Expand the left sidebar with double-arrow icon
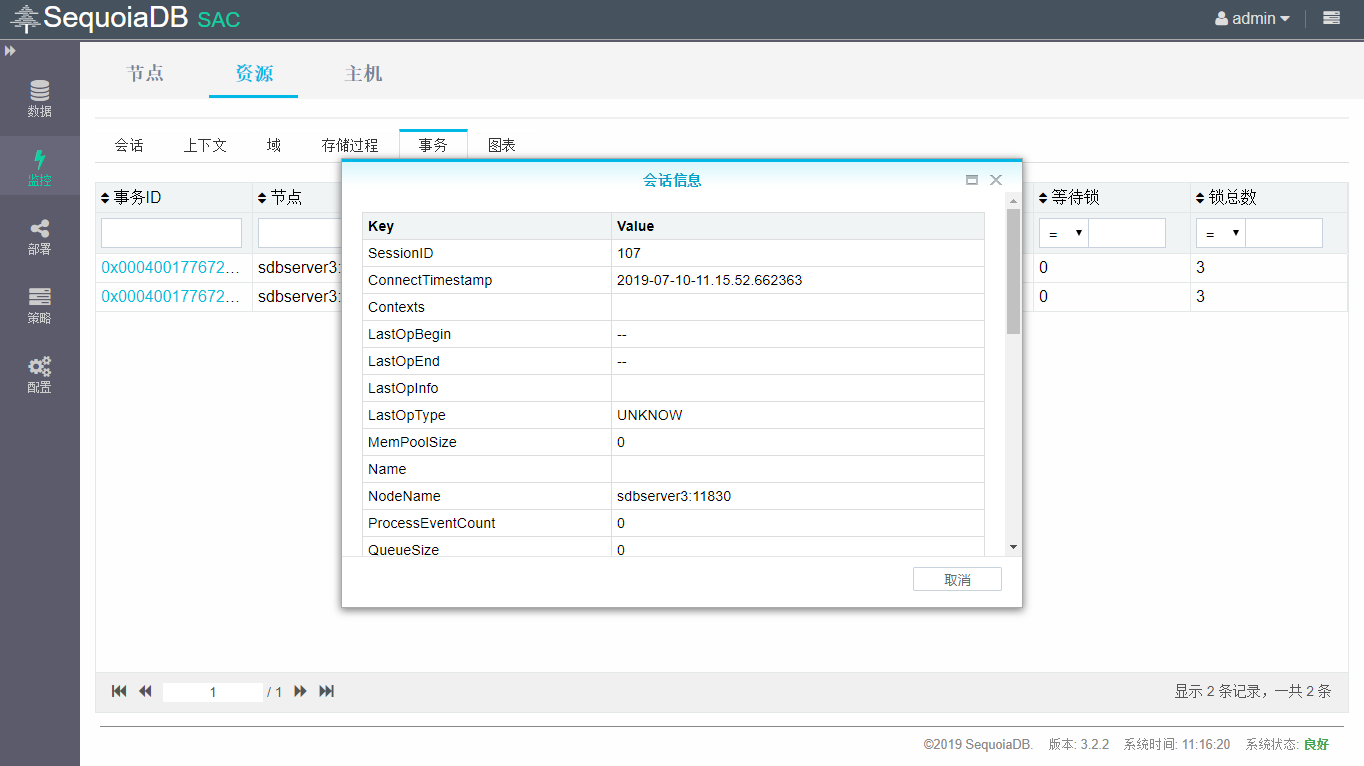The height and width of the screenshot is (766, 1364). 10,51
